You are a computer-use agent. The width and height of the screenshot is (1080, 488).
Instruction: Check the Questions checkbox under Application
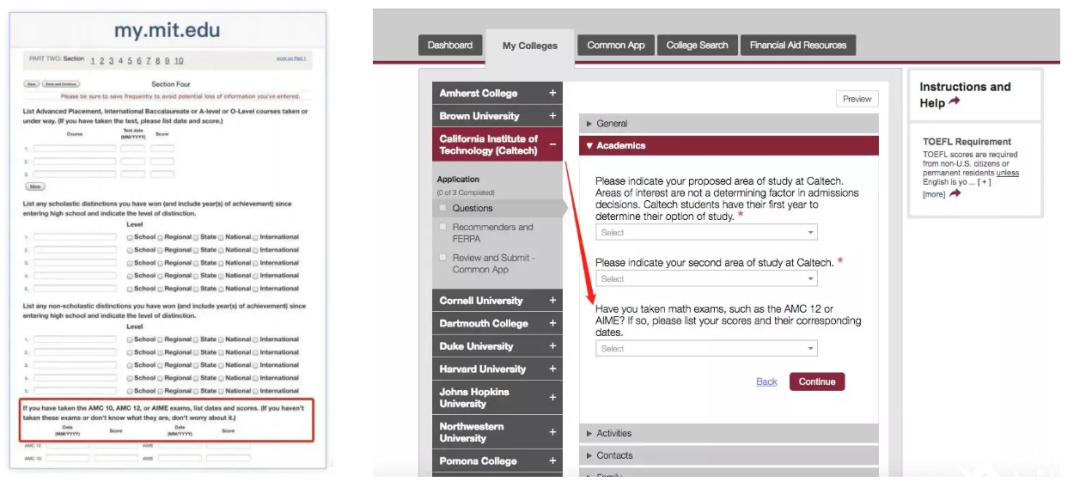pos(442,208)
